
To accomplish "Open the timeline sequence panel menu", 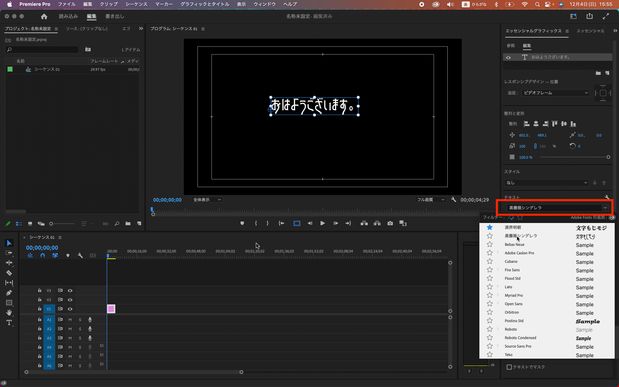I will coord(60,237).
